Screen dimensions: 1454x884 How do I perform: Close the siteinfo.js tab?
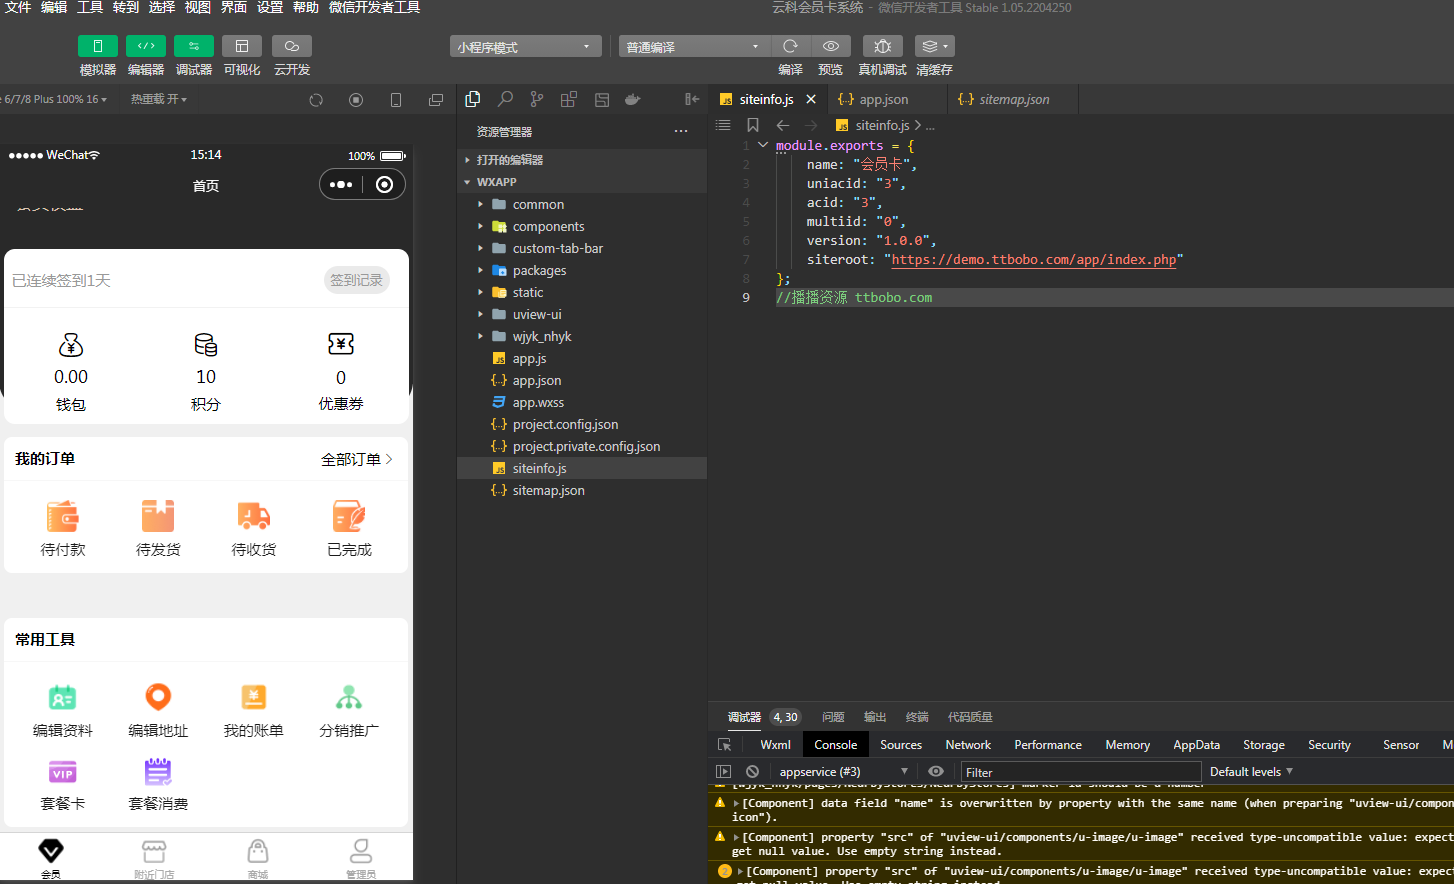(811, 99)
